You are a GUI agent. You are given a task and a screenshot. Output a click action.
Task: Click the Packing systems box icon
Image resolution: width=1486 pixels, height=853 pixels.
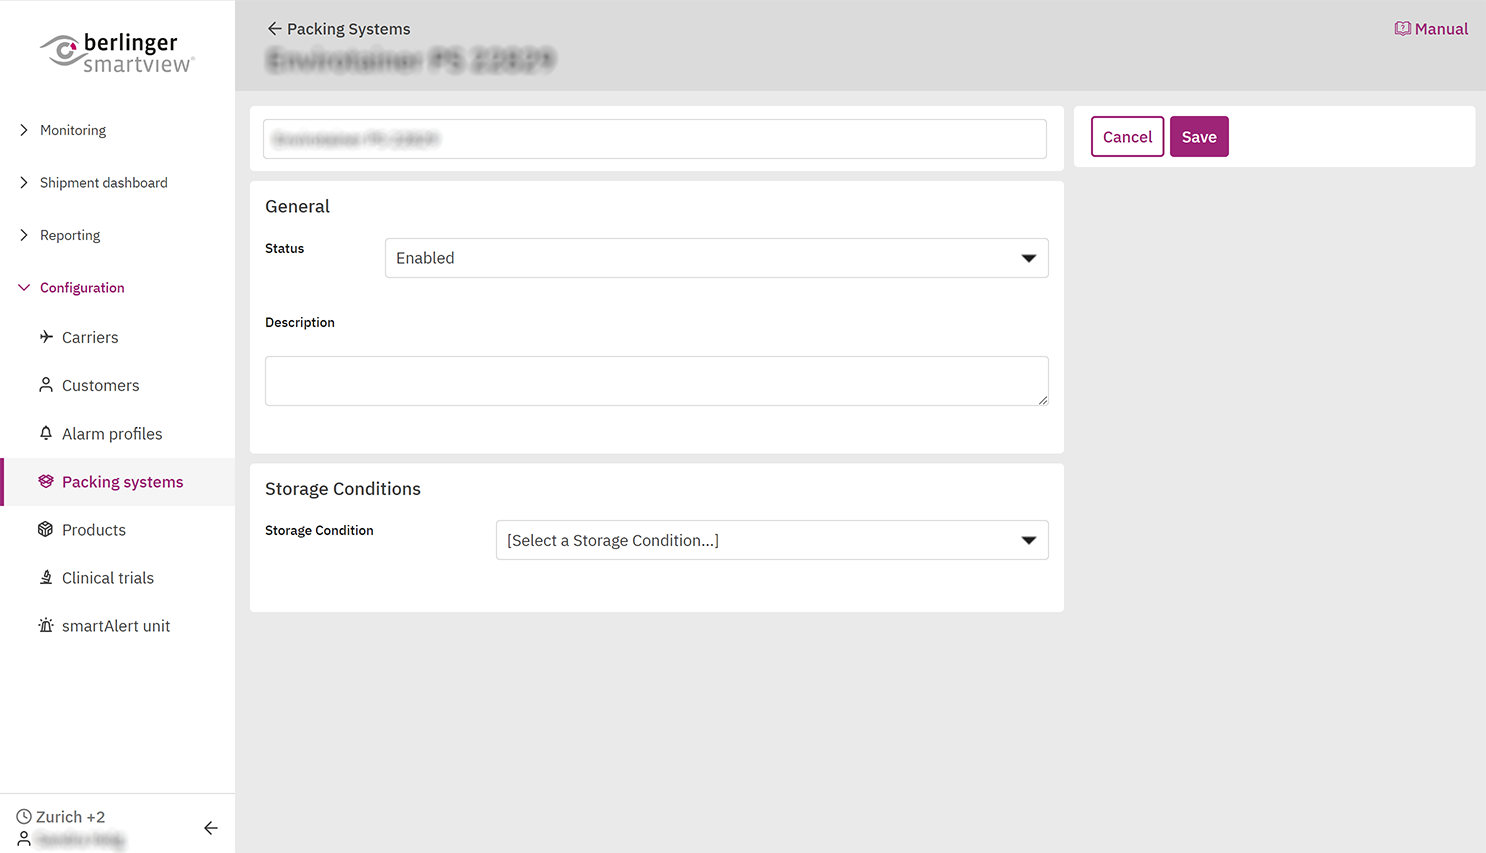(x=46, y=481)
